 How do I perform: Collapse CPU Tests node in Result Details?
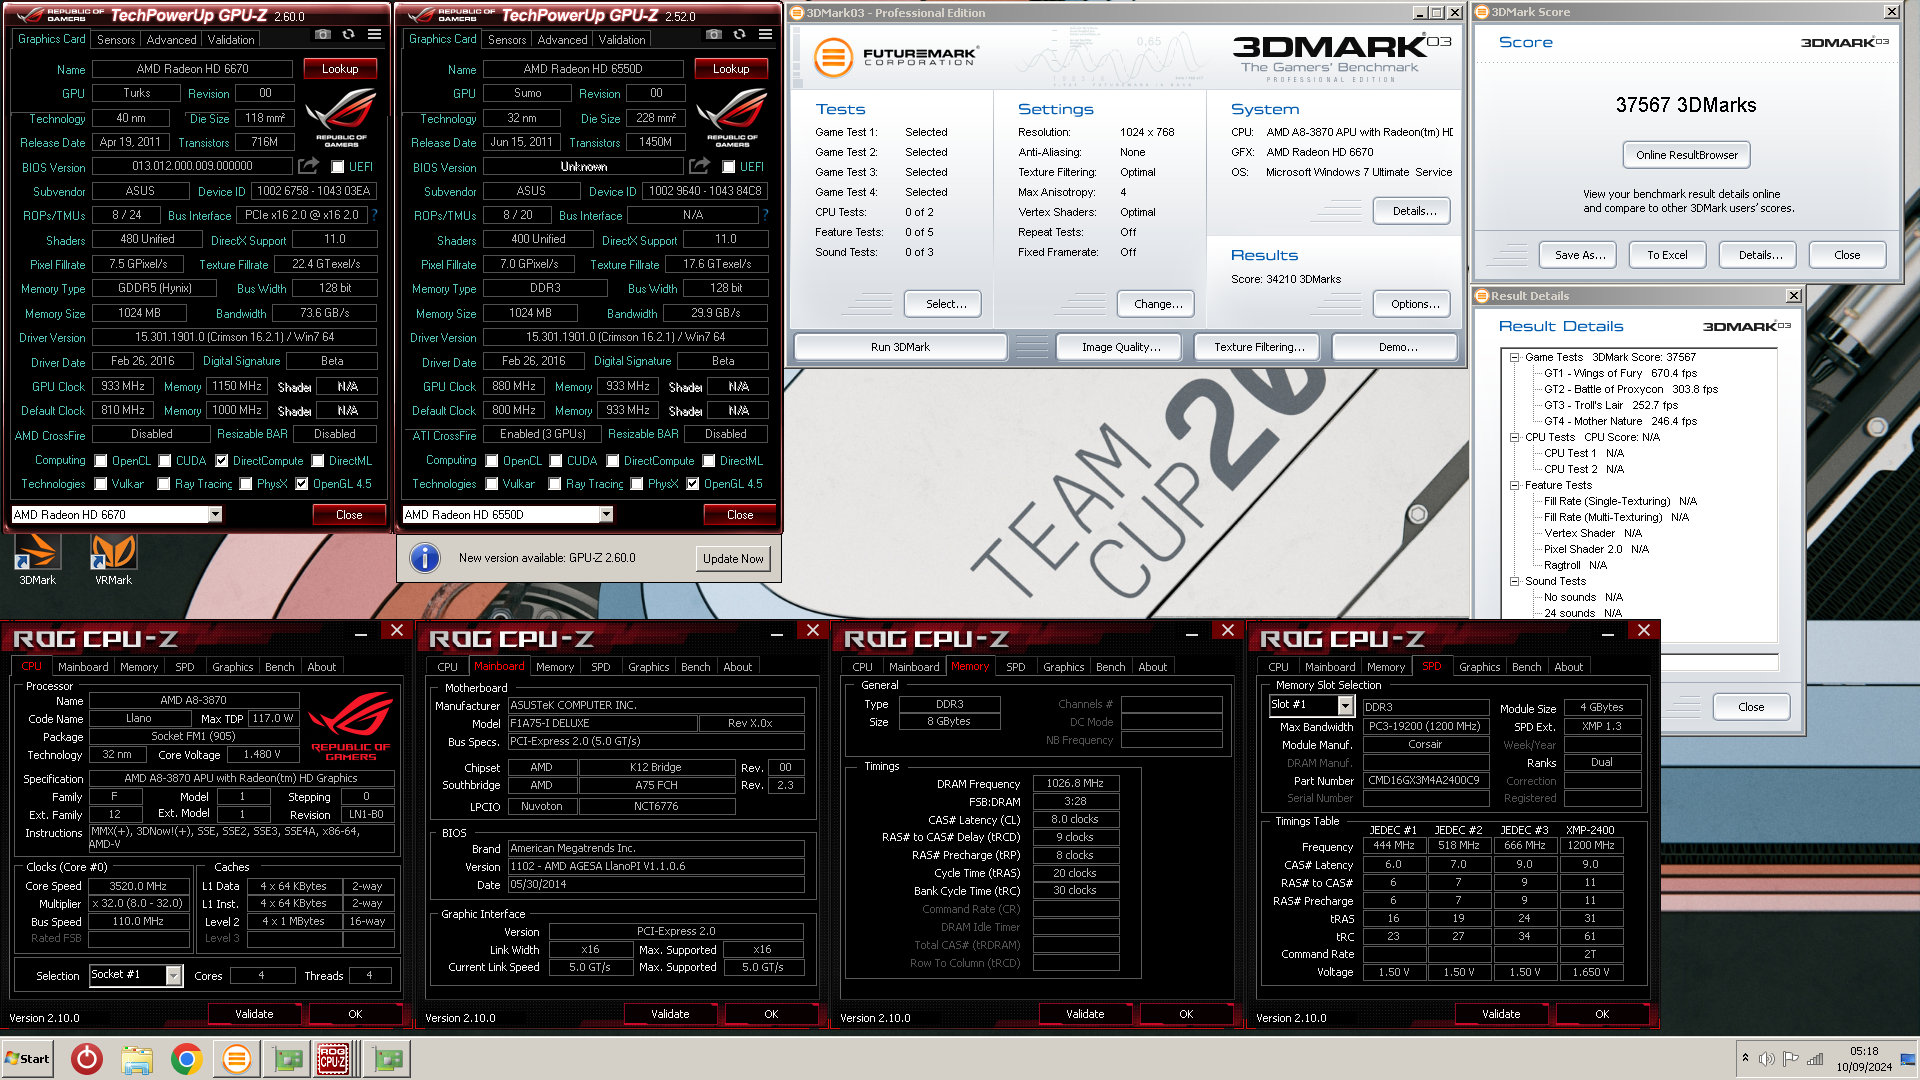1515,437
